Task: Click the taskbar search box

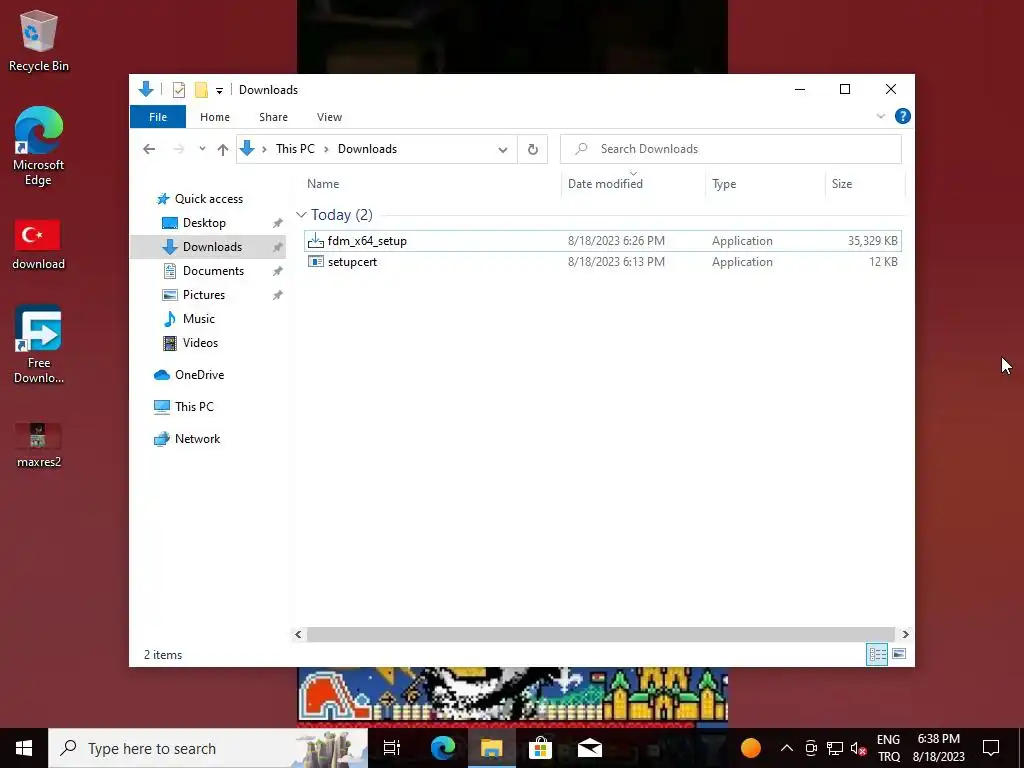Action: [208, 748]
